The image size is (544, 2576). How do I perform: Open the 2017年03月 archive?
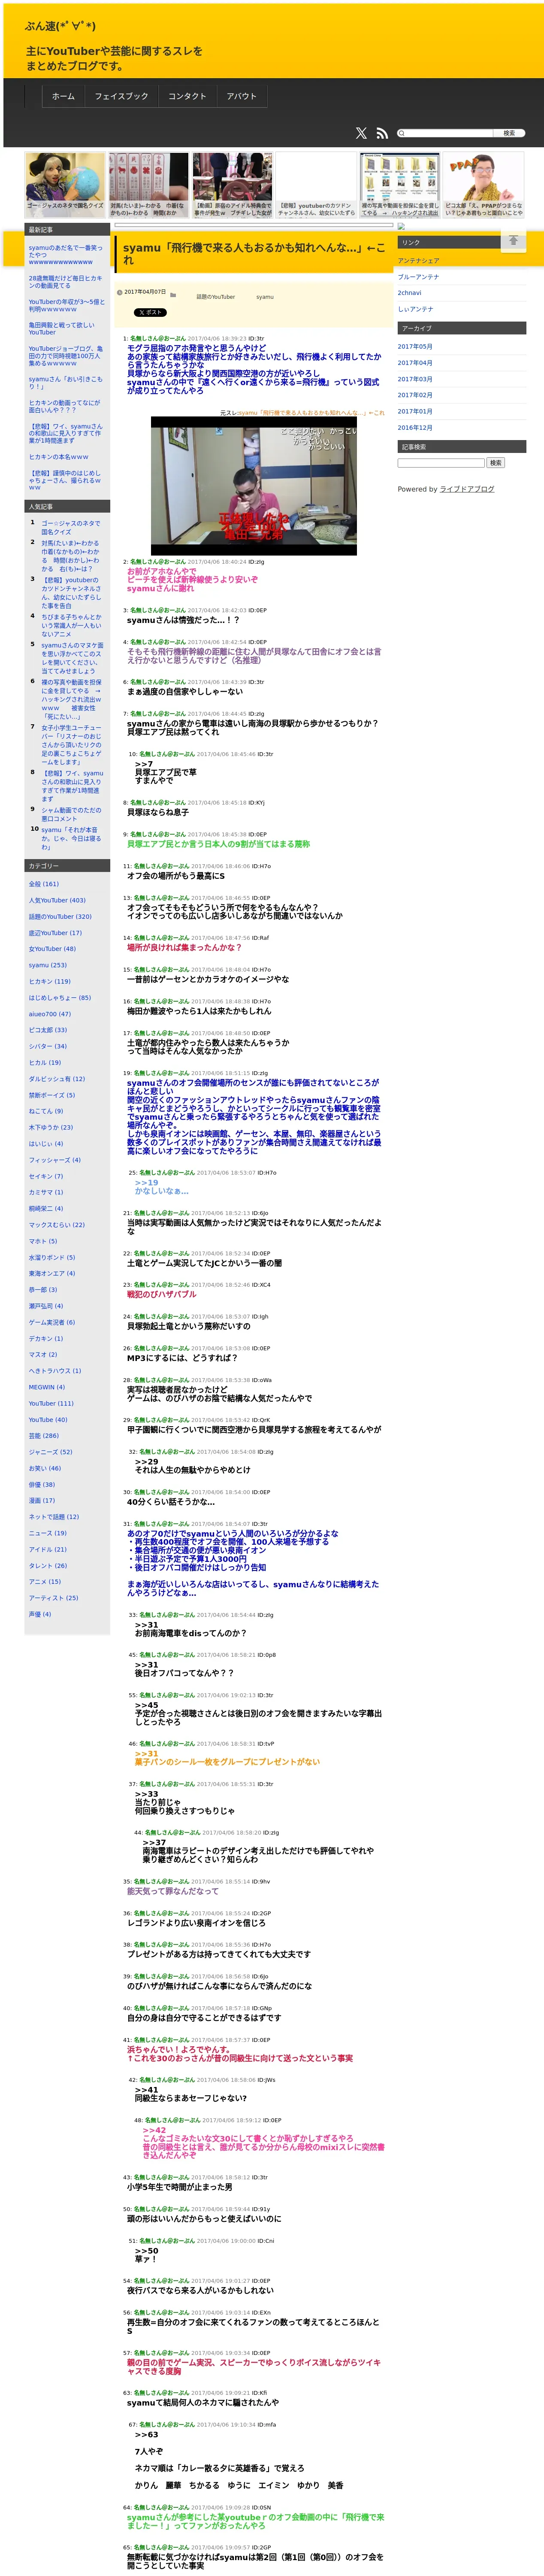[415, 379]
